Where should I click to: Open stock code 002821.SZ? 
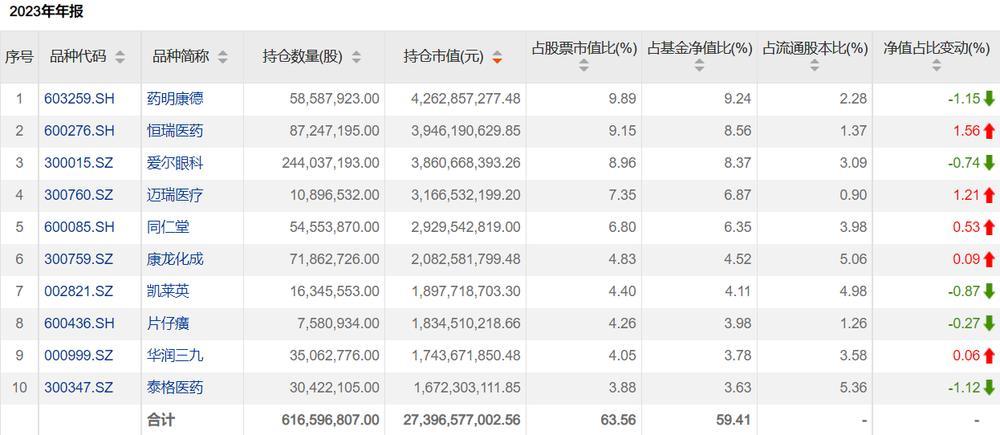pyautogui.click(x=78, y=291)
